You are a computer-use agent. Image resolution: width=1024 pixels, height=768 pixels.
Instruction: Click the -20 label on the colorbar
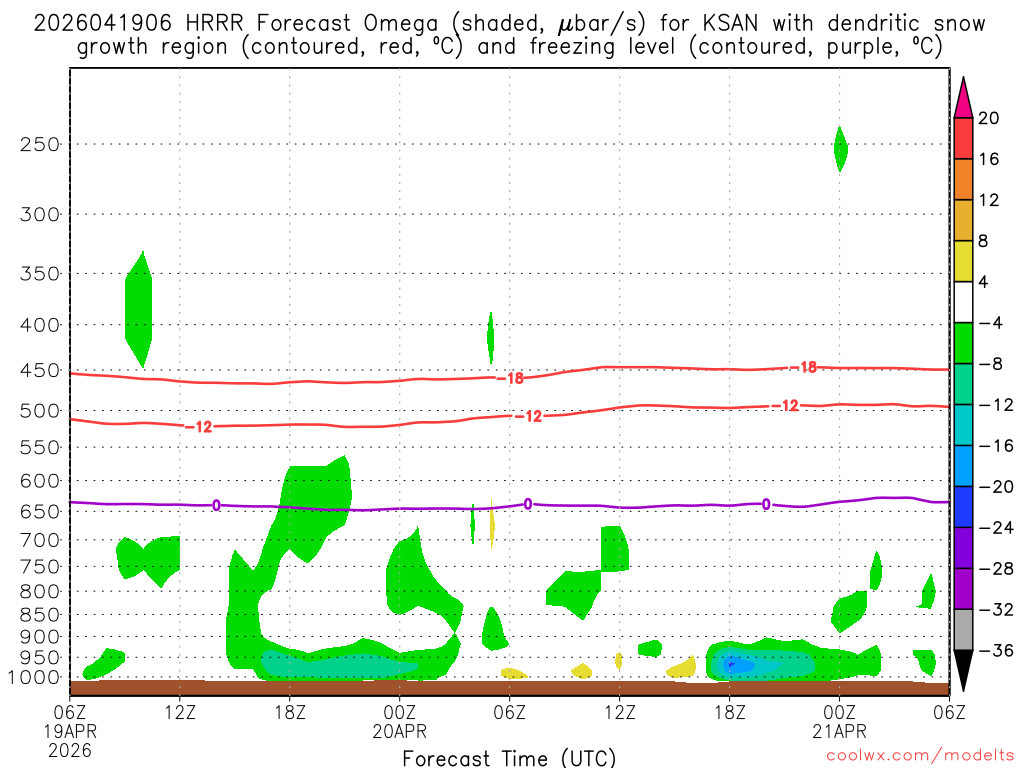[x=995, y=487]
